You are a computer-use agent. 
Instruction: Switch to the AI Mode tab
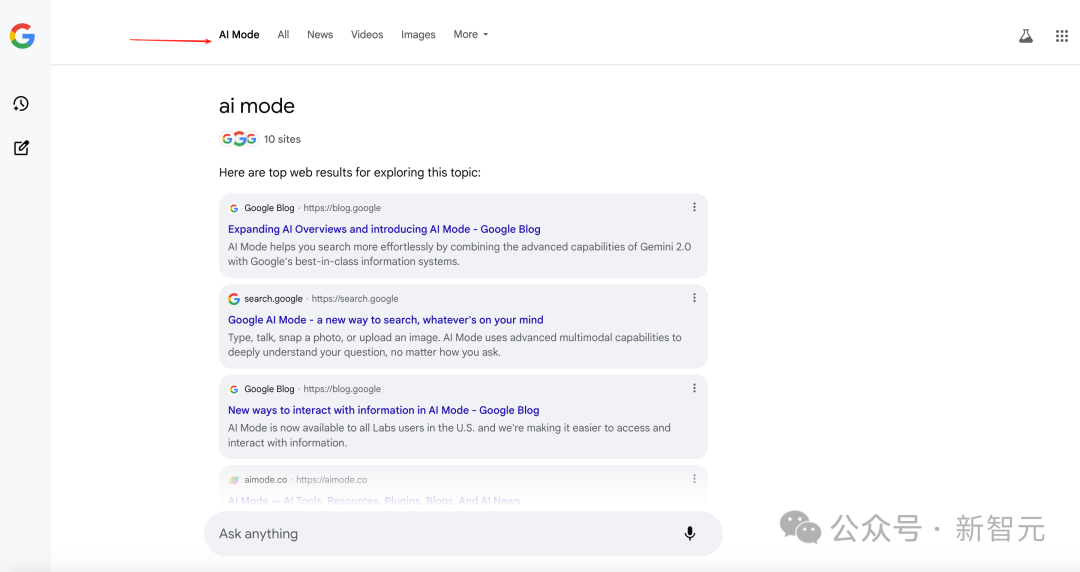click(x=239, y=35)
